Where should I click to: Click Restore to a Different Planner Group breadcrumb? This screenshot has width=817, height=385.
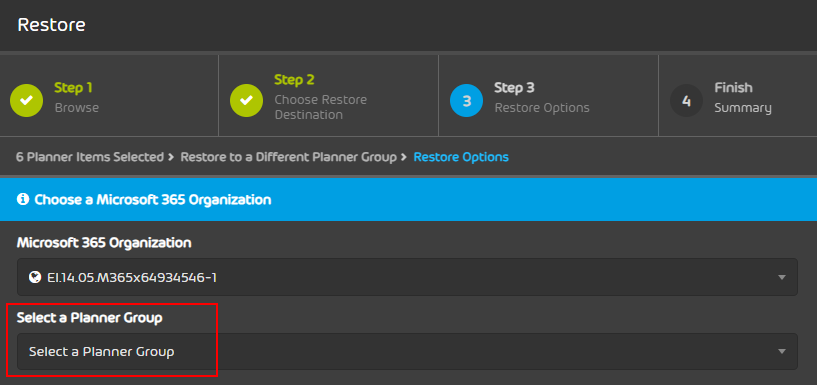tap(289, 157)
